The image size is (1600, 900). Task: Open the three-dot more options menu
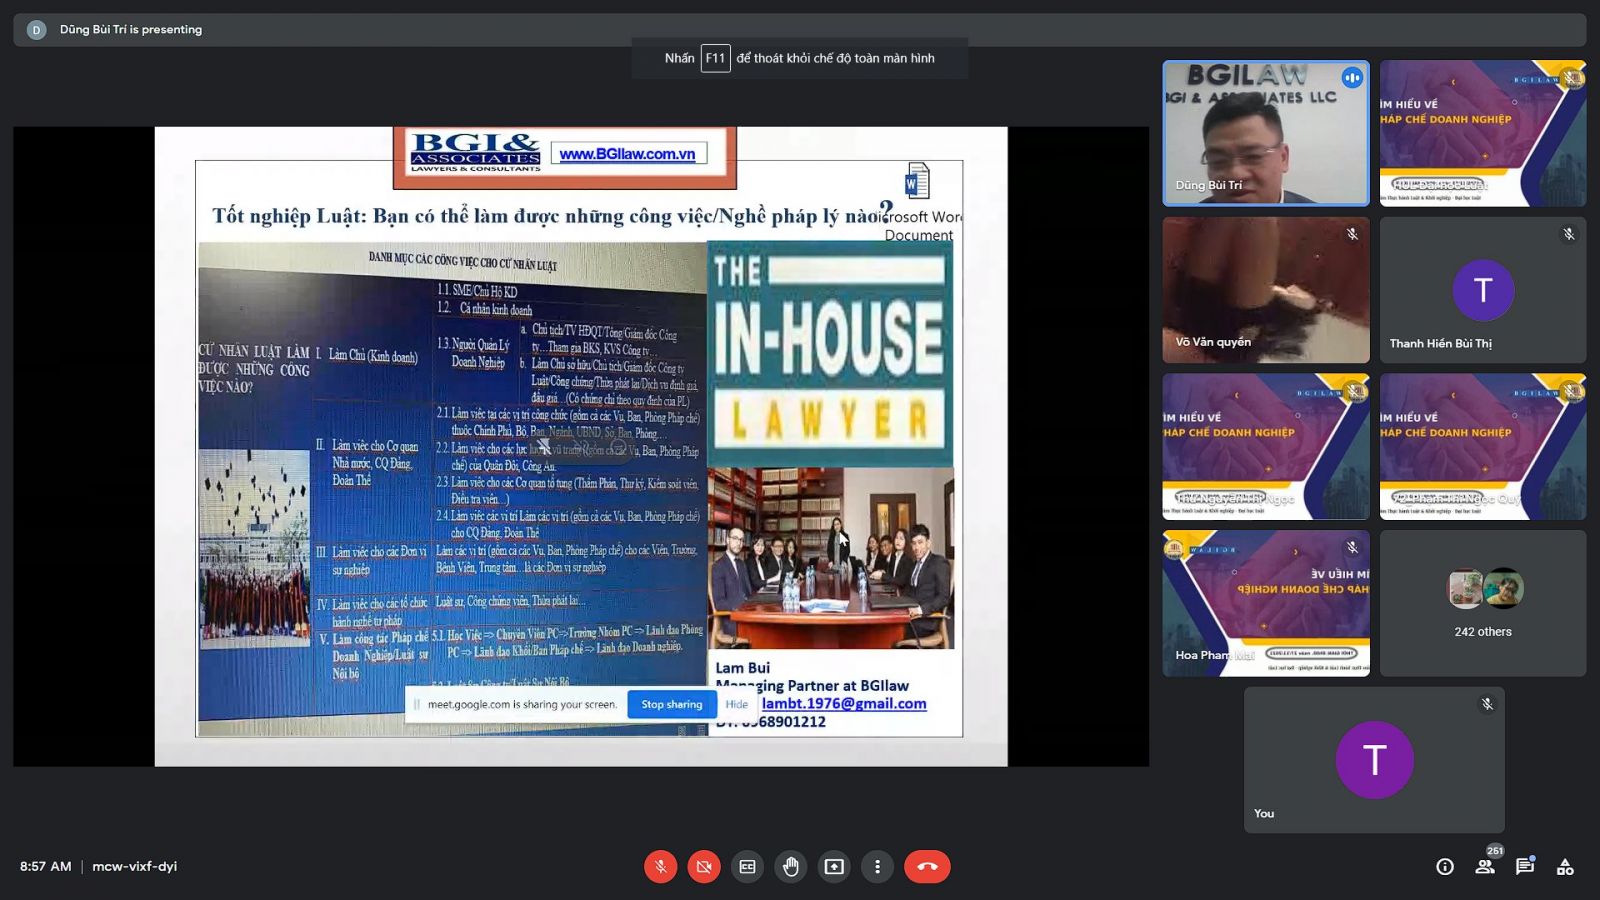pyautogui.click(x=877, y=867)
